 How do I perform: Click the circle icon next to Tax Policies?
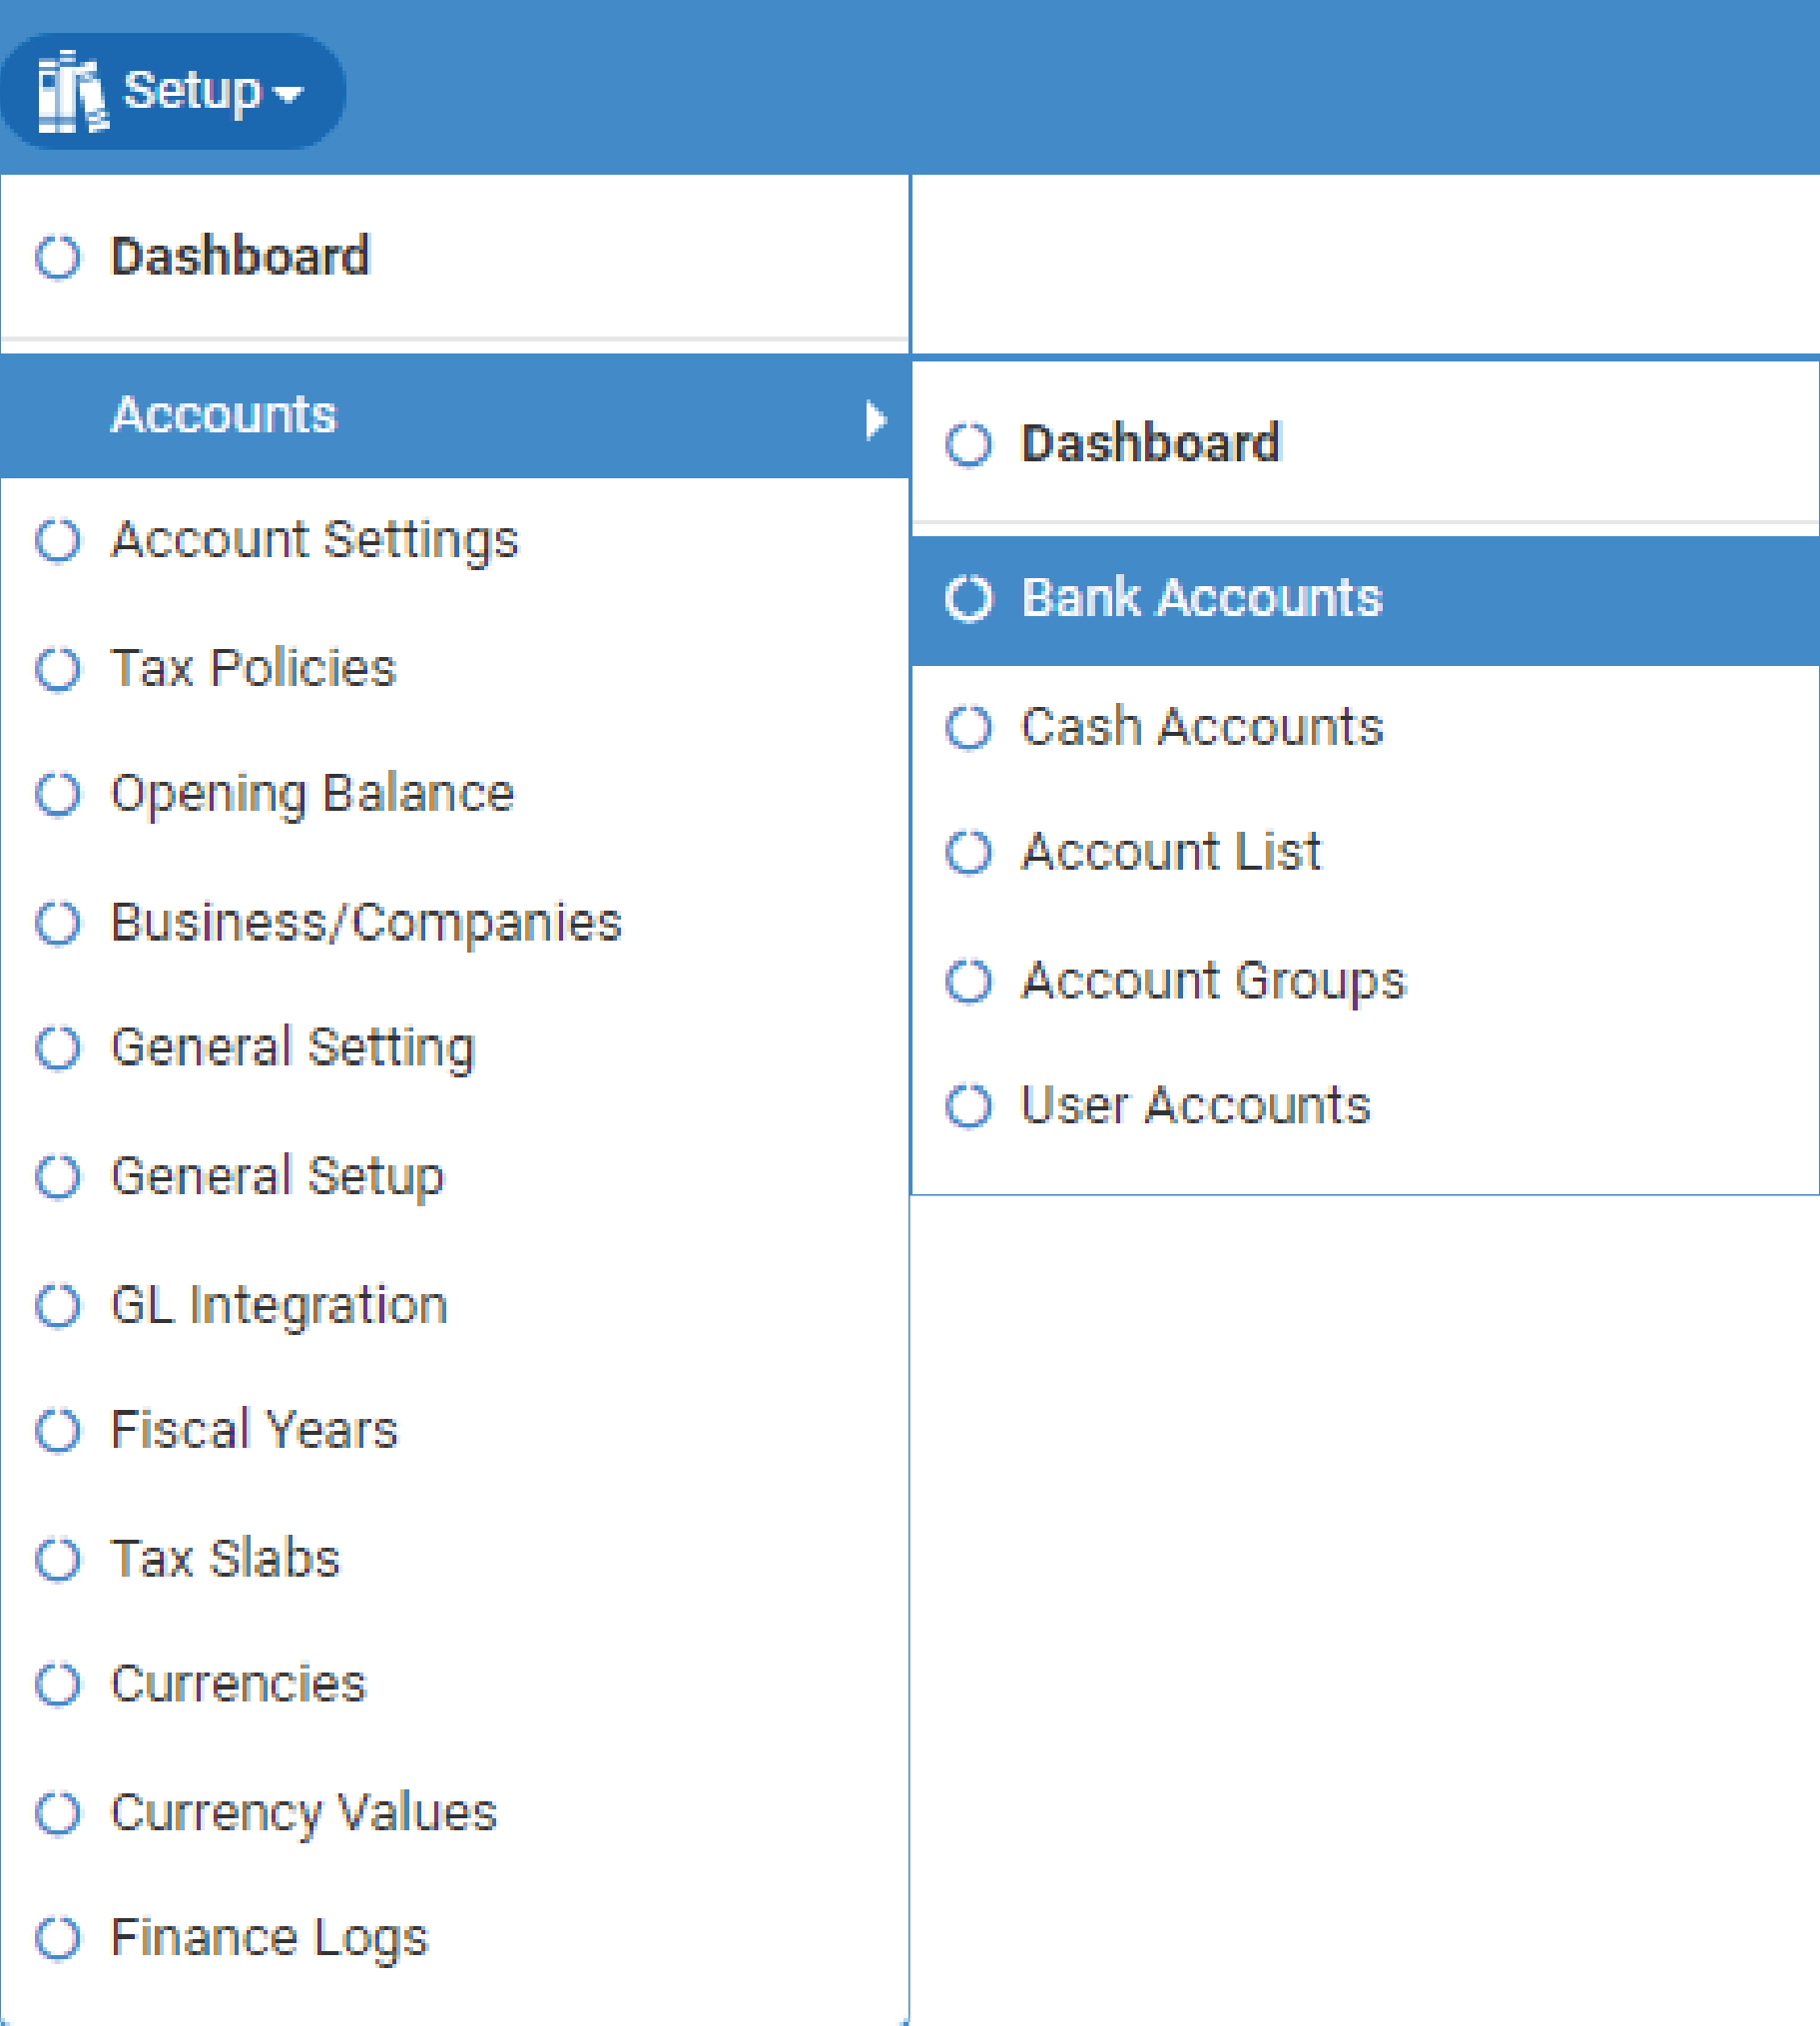58,669
